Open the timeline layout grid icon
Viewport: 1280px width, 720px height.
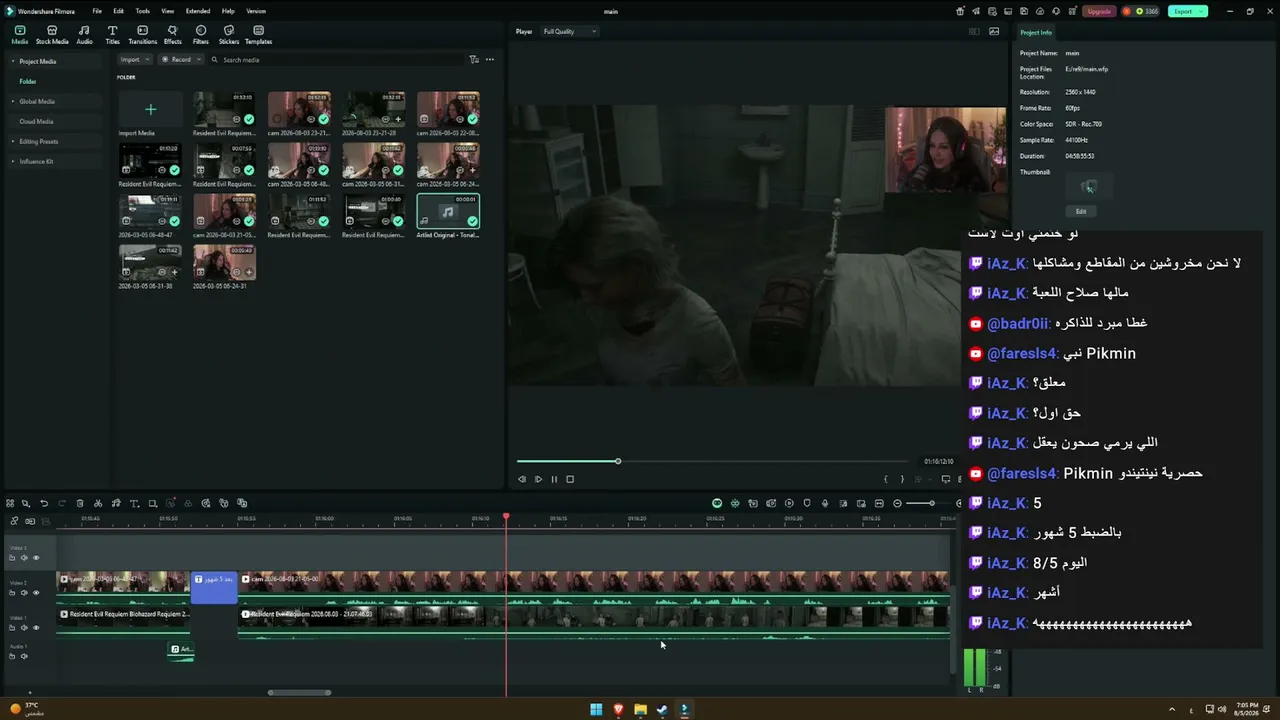pyautogui.click(x=10, y=503)
